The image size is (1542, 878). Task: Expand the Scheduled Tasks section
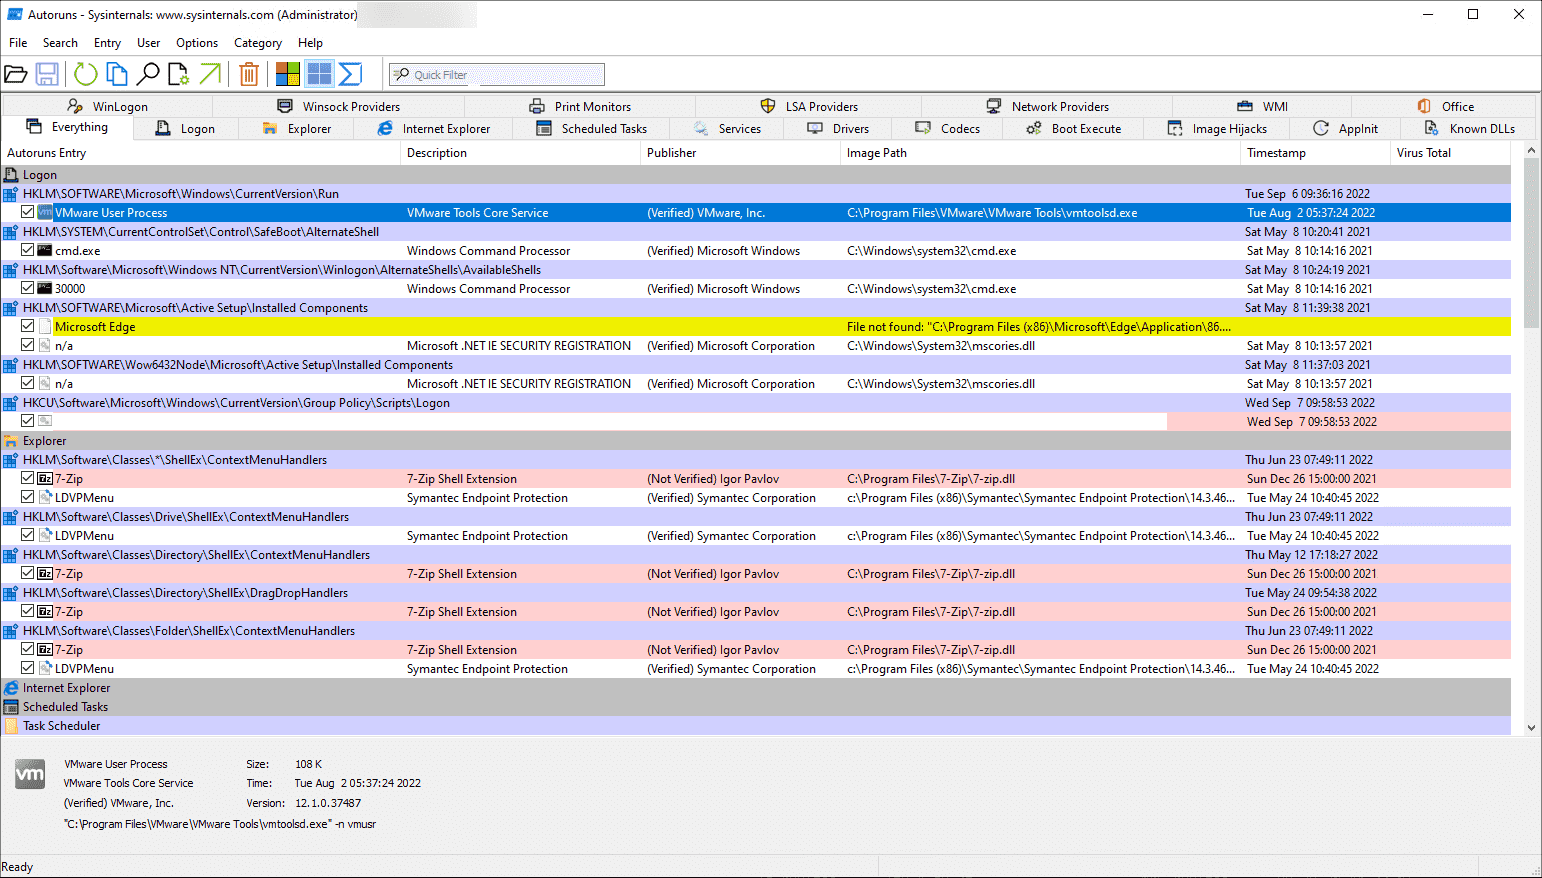tap(64, 706)
